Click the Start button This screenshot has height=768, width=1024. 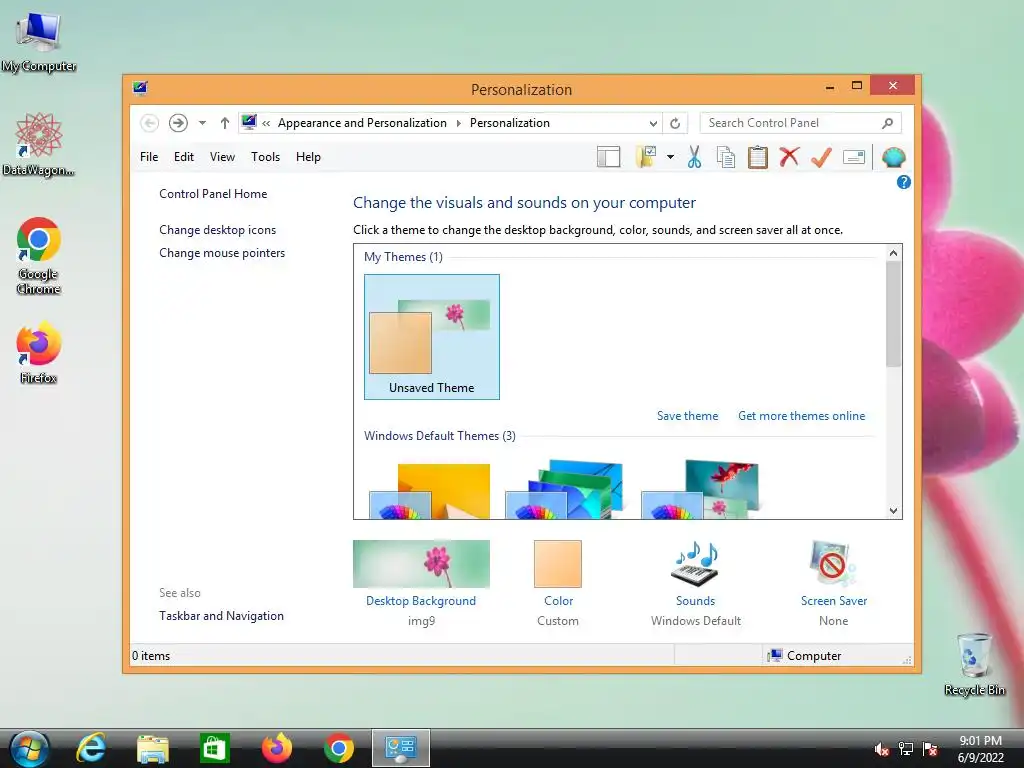tap(29, 748)
